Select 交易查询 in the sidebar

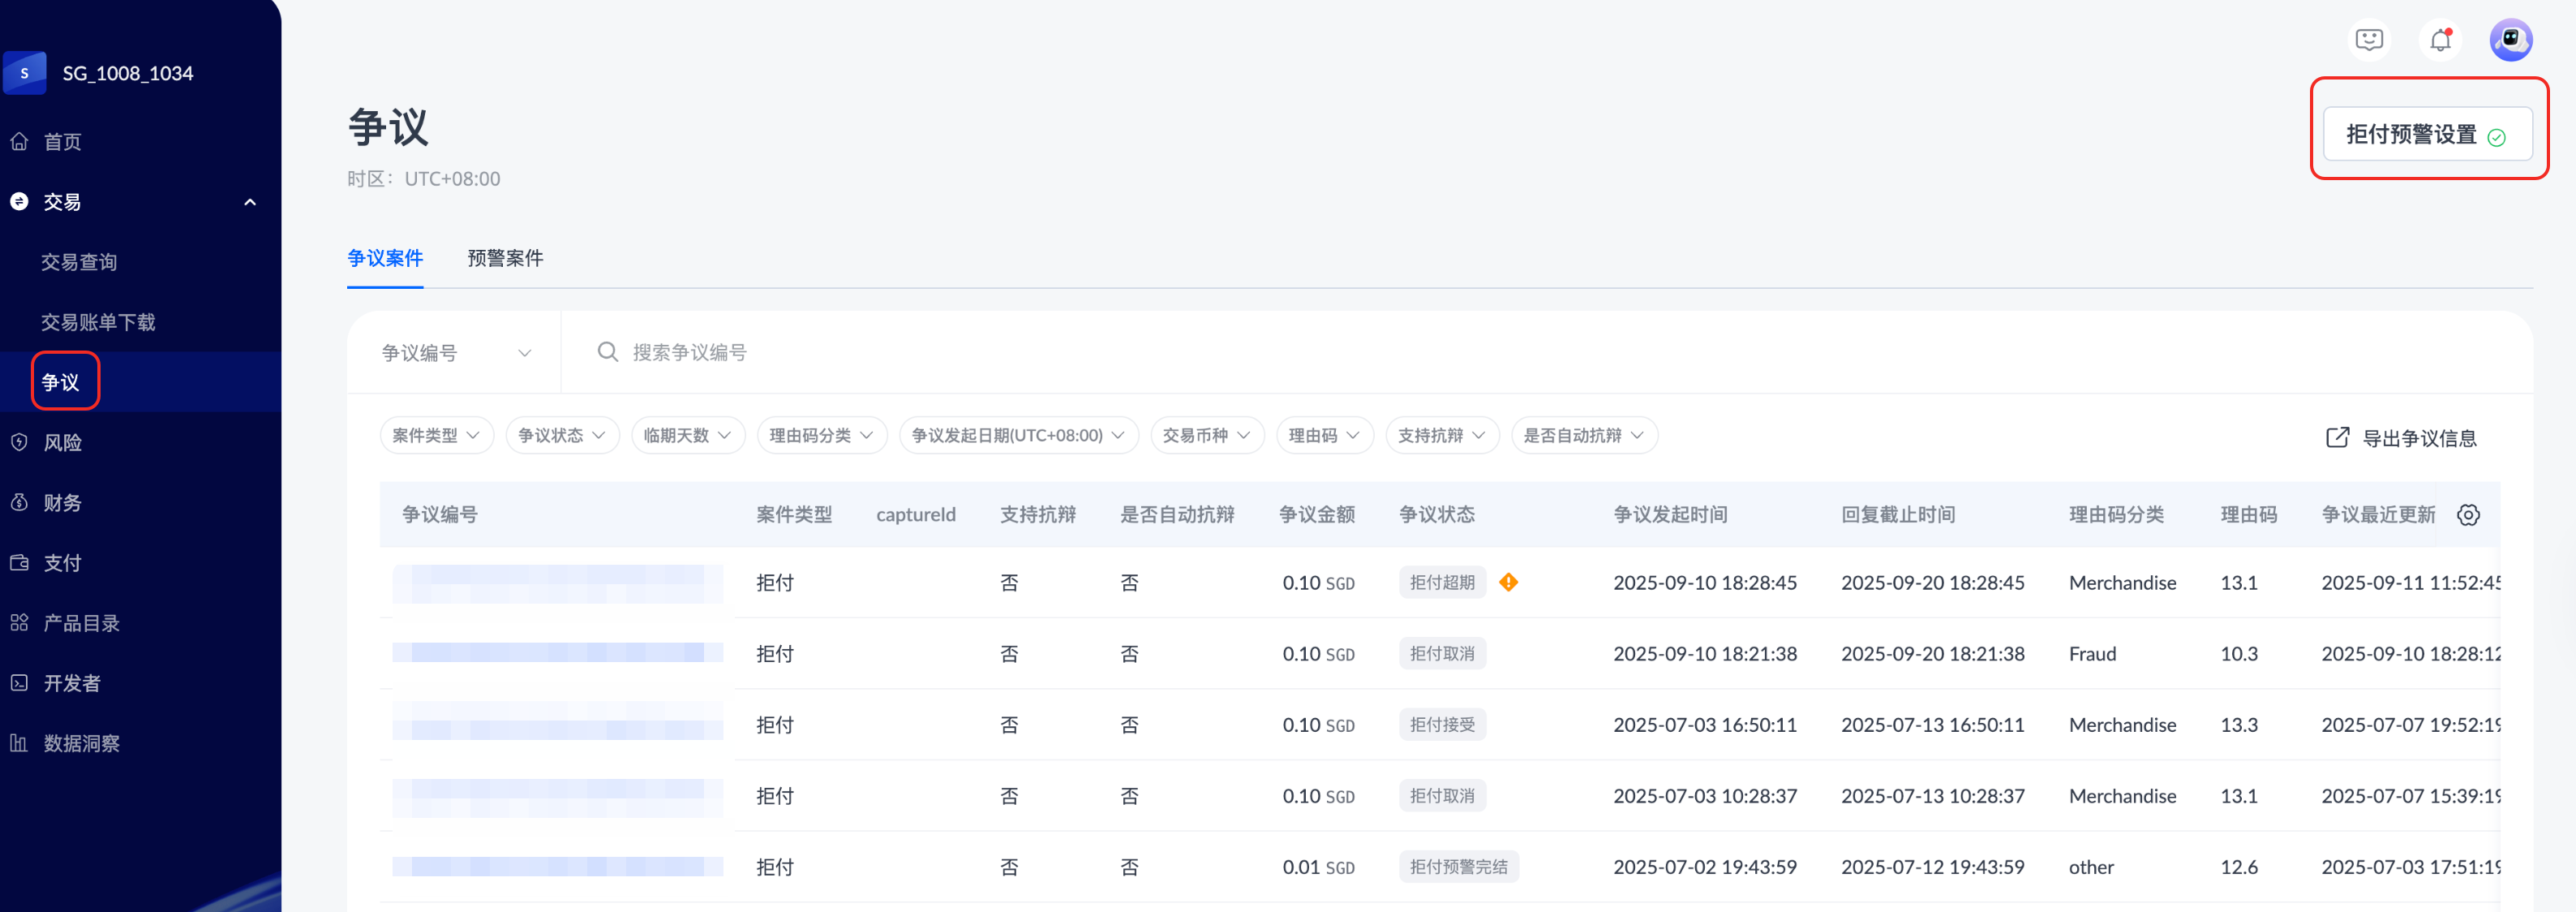coord(79,262)
